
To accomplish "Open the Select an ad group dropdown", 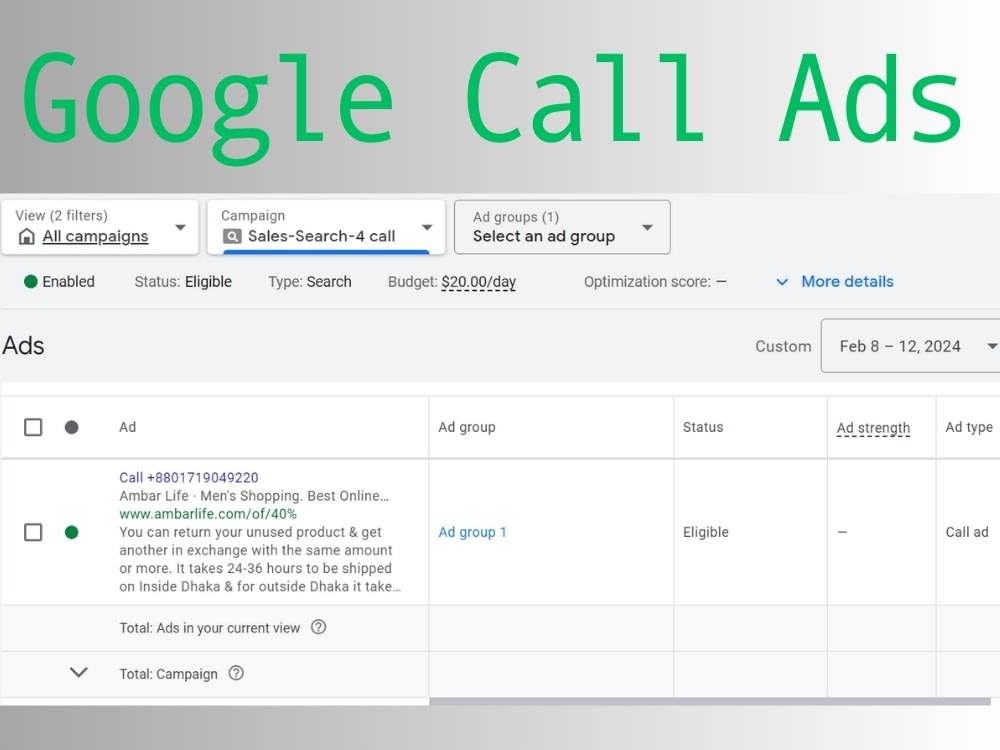I will pos(647,228).
